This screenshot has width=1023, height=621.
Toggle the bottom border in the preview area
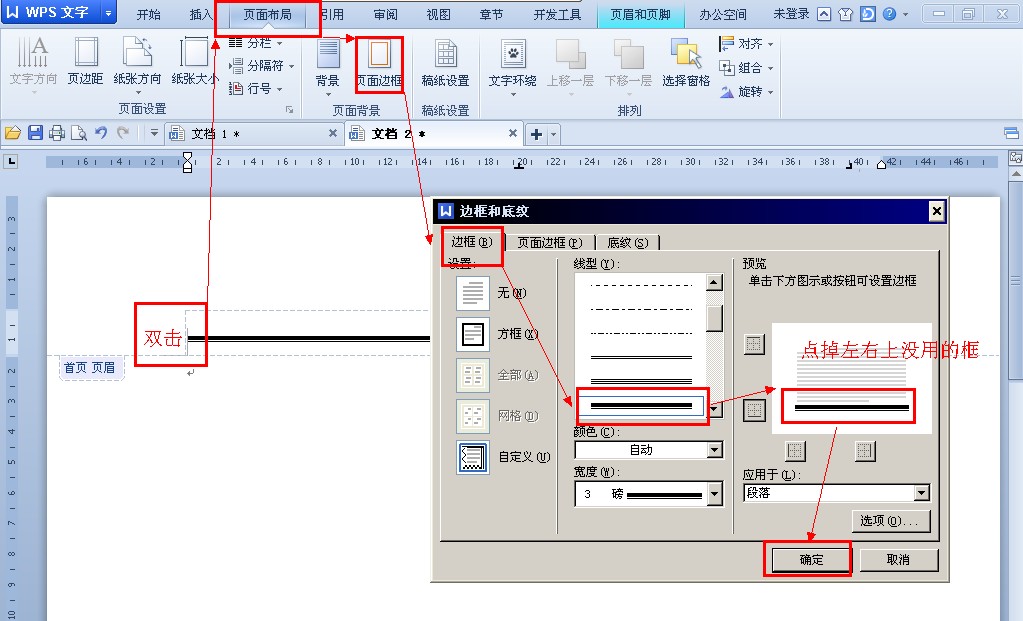[x=753, y=407]
